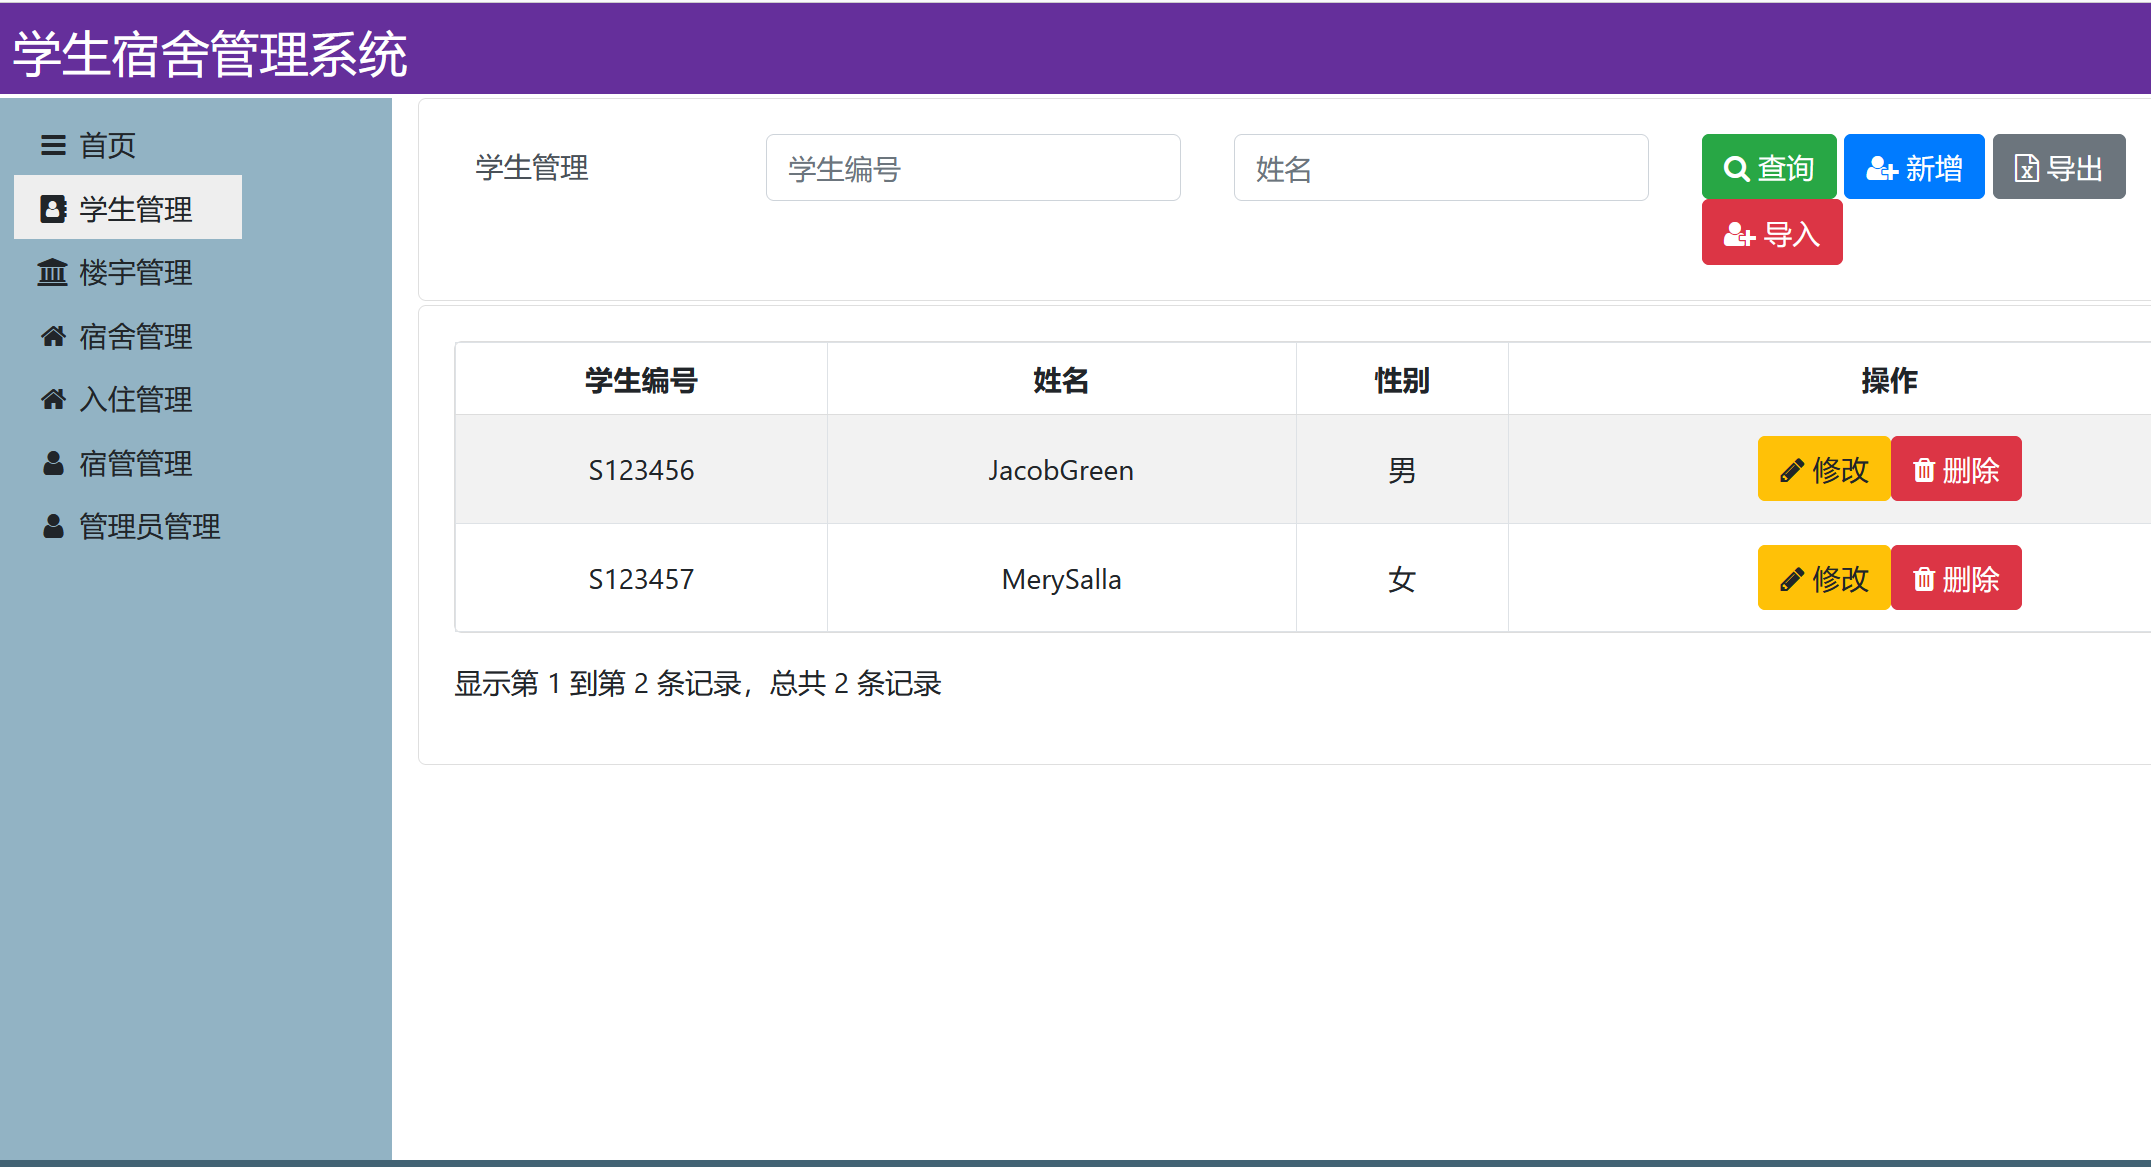Click the bank icon next to 楼宇管理
2151x1167 pixels.
[x=52, y=272]
